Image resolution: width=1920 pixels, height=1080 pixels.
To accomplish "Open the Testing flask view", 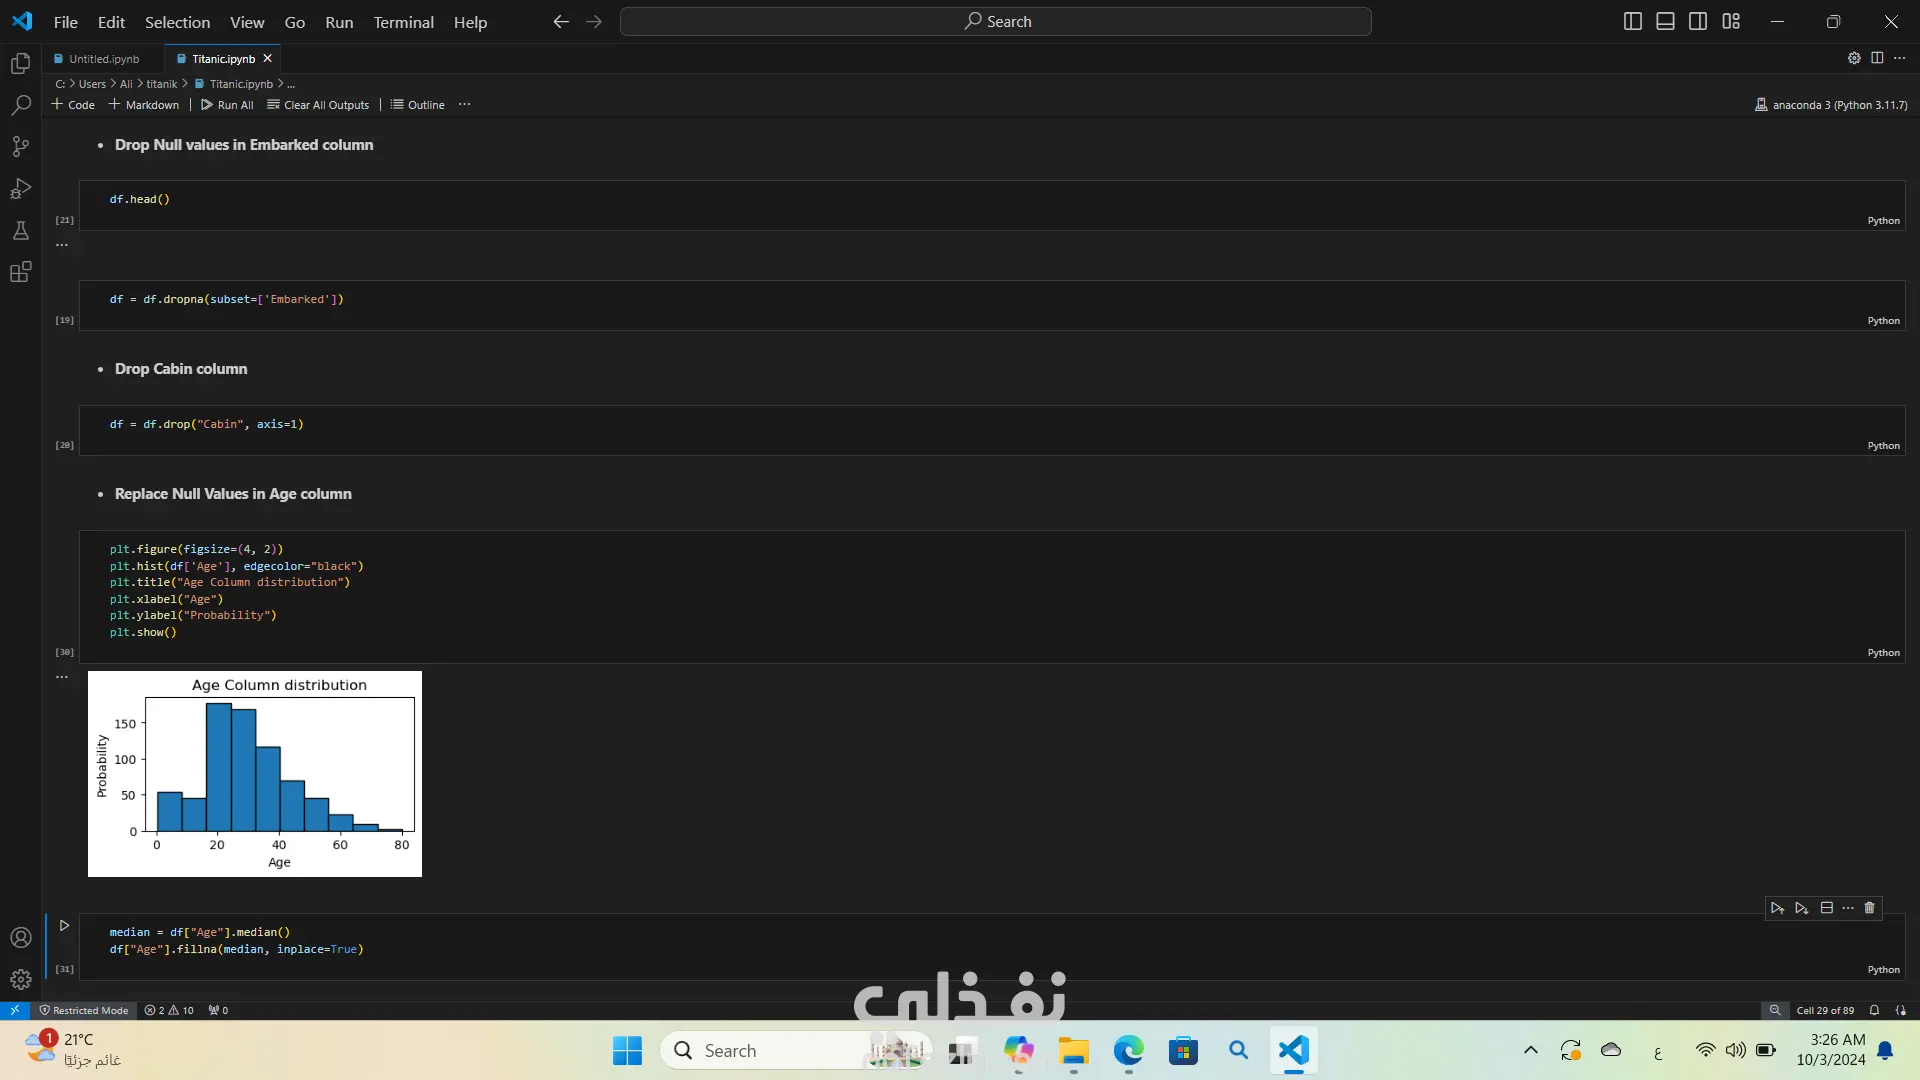I will click(x=20, y=231).
